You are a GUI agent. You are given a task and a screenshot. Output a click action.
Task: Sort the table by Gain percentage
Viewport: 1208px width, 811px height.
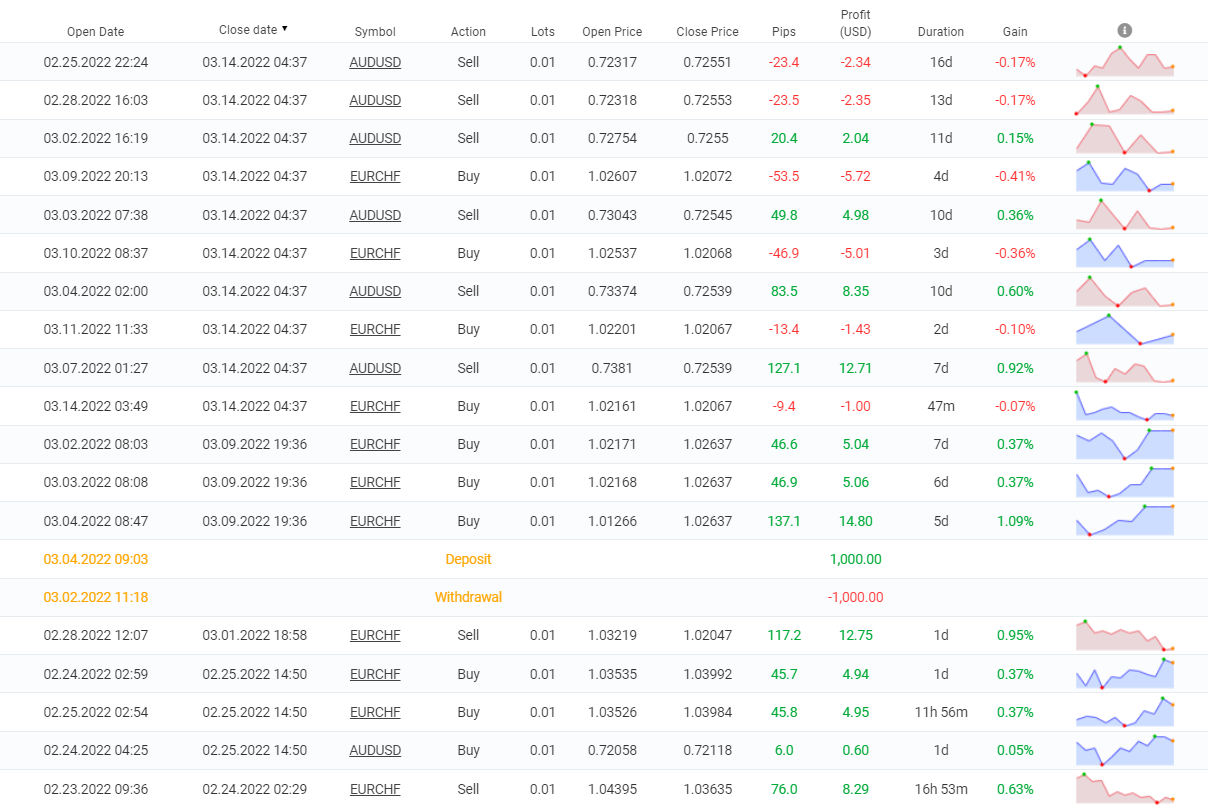[x=1014, y=31]
